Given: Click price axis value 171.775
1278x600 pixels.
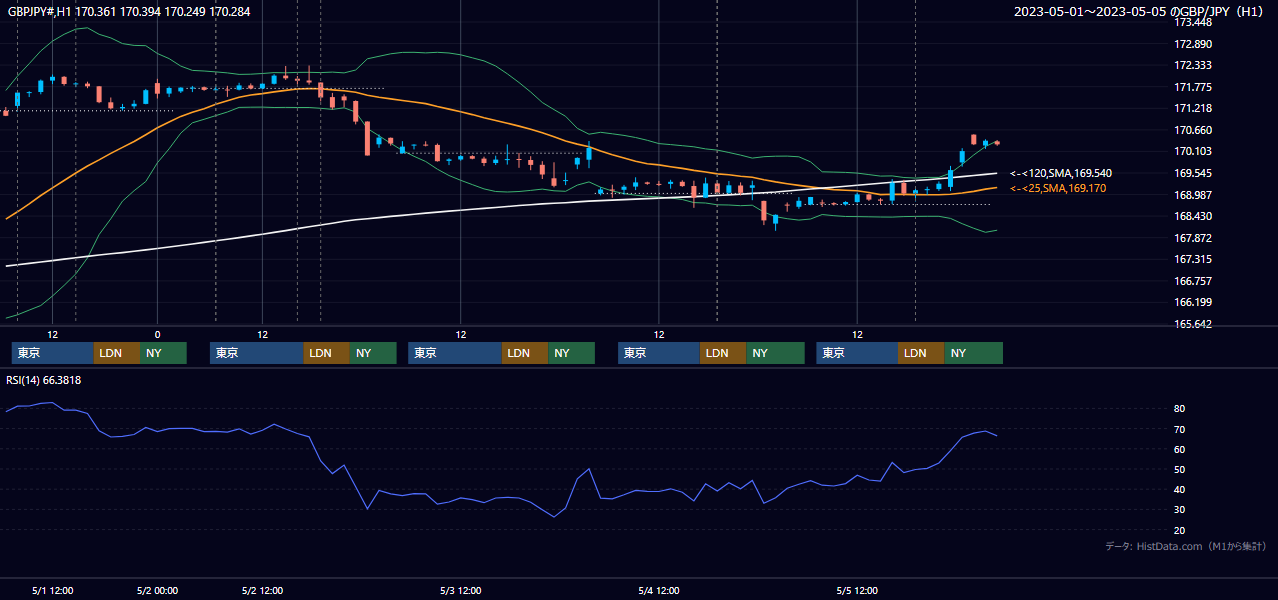Looking at the screenshot, I should pos(1193,87).
